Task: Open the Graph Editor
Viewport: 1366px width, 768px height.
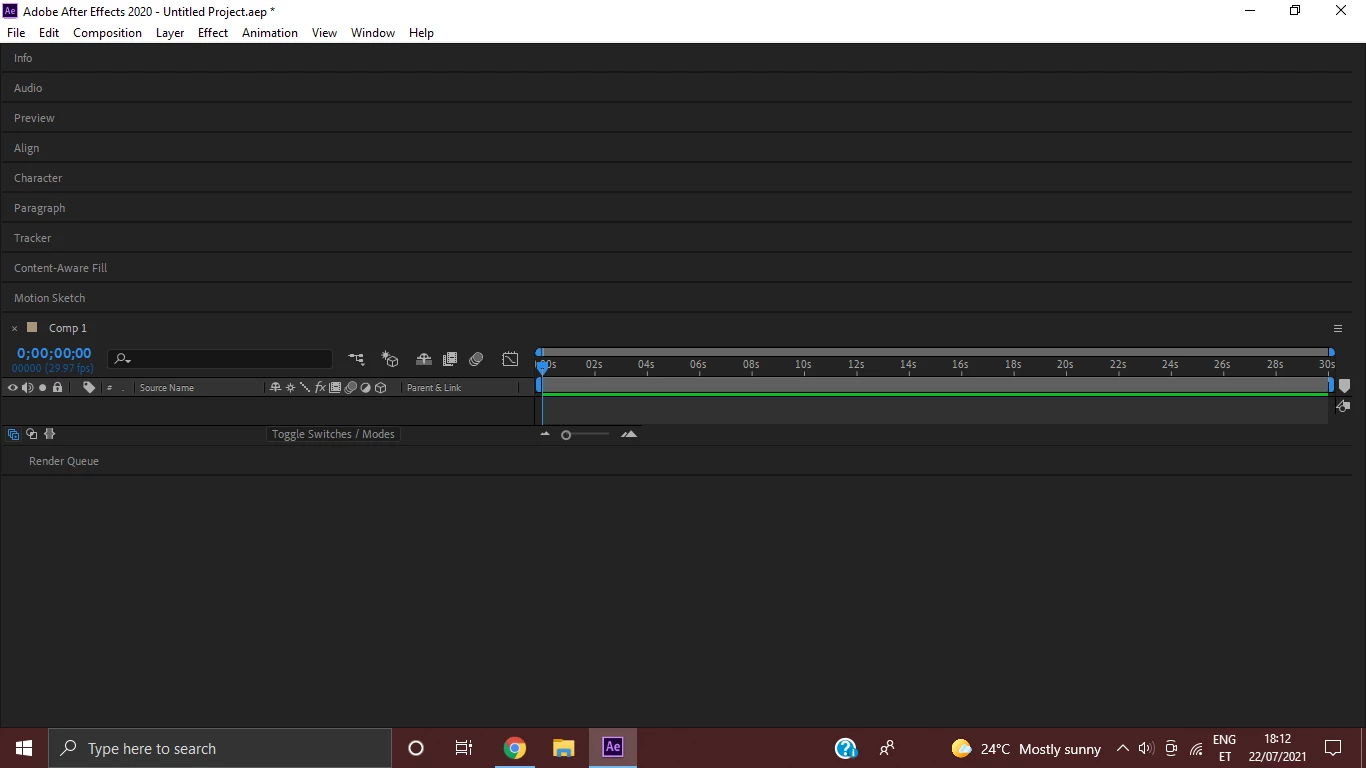Action: (x=510, y=359)
